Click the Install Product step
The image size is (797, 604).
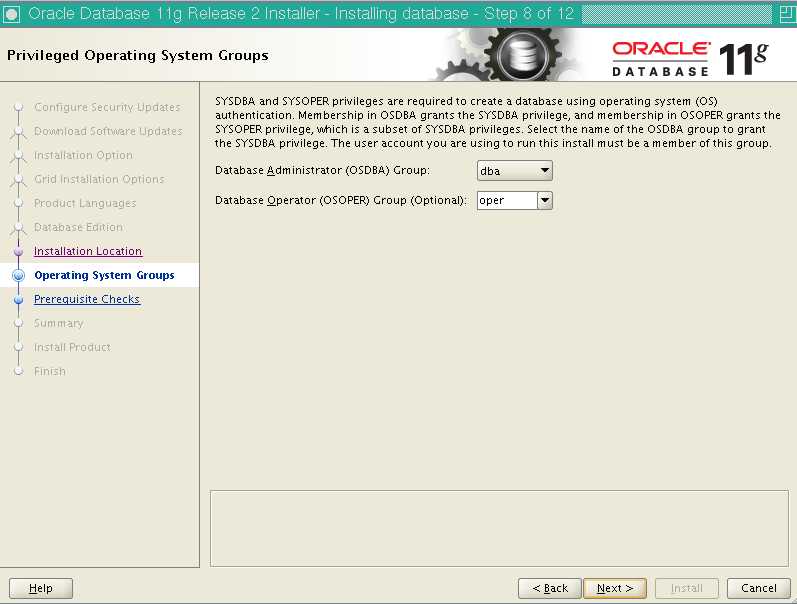(x=72, y=347)
